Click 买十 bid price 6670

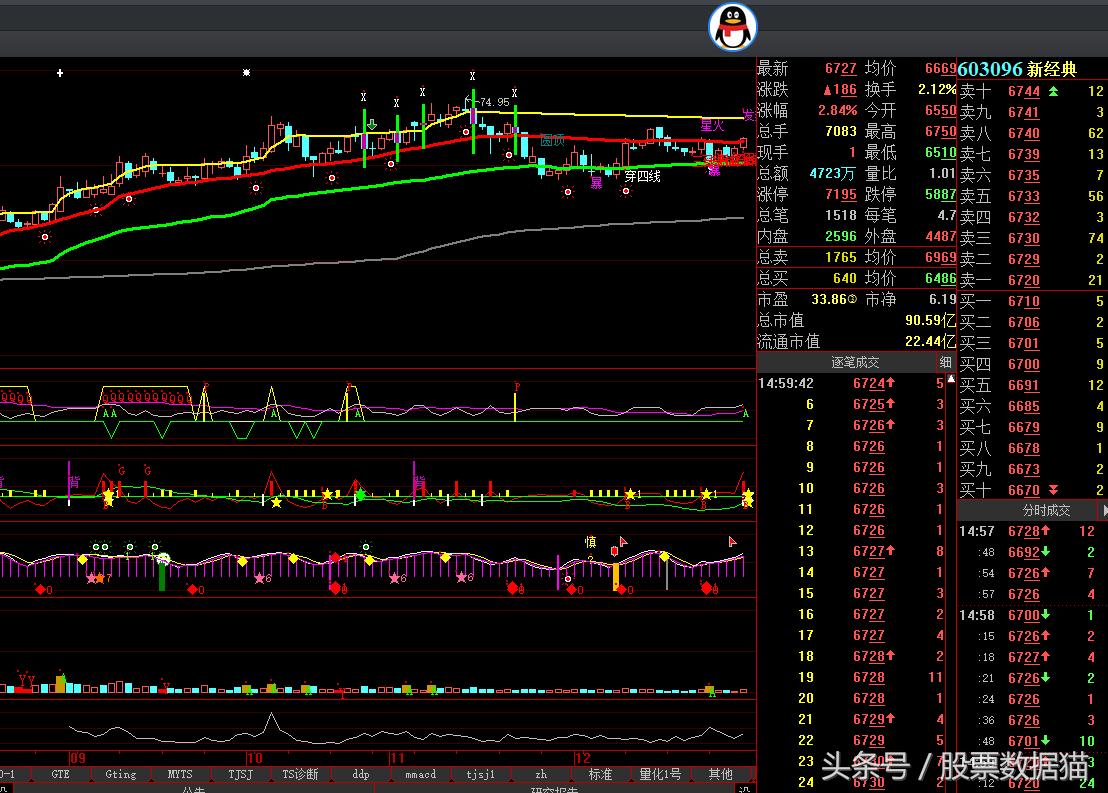1024,490
